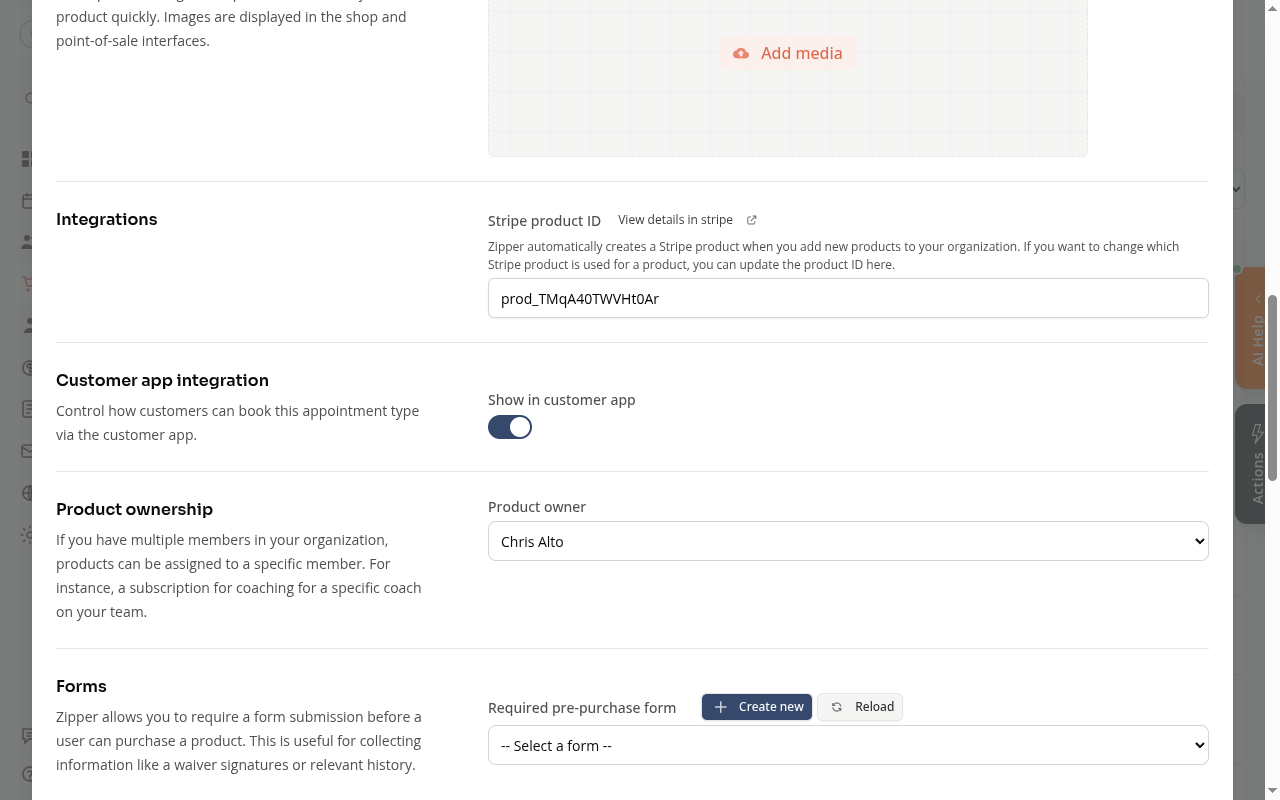This screenshot has width=1280, height=800.
Task: Click the Integrations section heading
Action: pyautogui.click(x=107, y=220)
